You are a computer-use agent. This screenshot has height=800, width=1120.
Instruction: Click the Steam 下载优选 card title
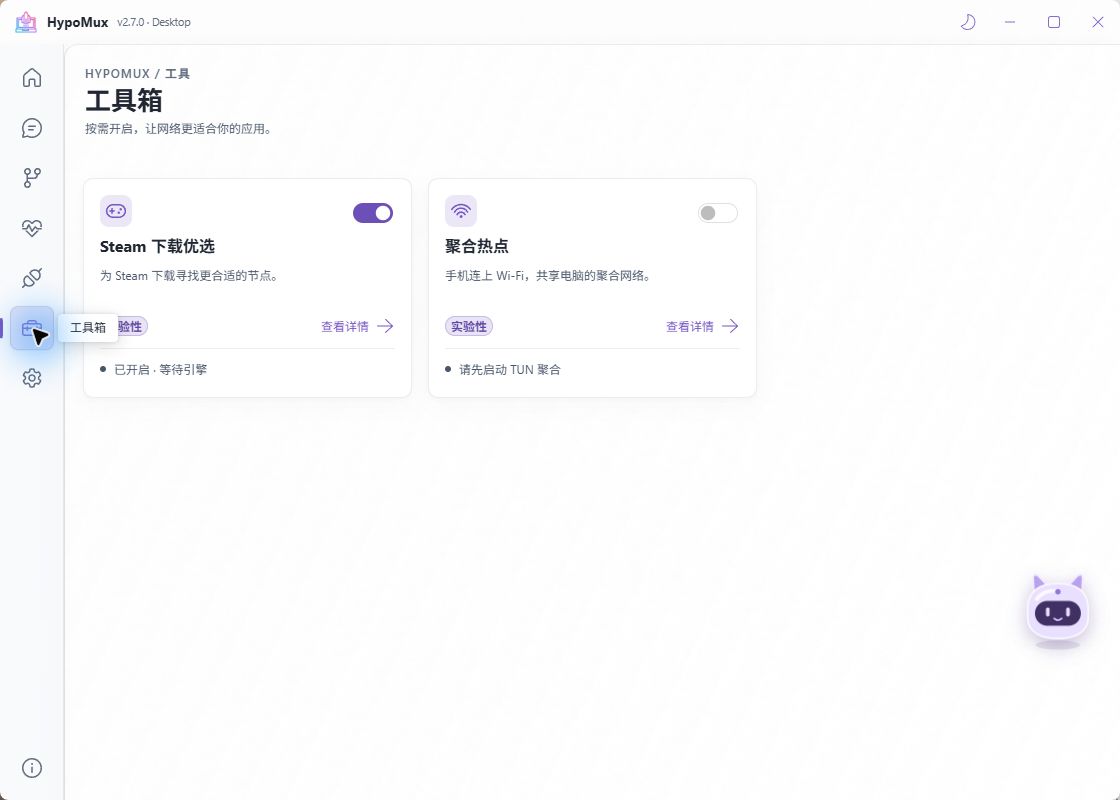click(157, 246)
